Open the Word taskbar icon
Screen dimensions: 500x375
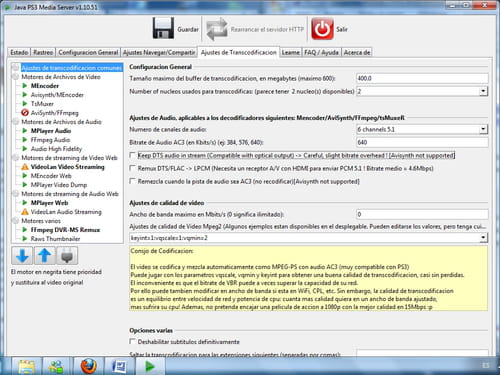119,366
